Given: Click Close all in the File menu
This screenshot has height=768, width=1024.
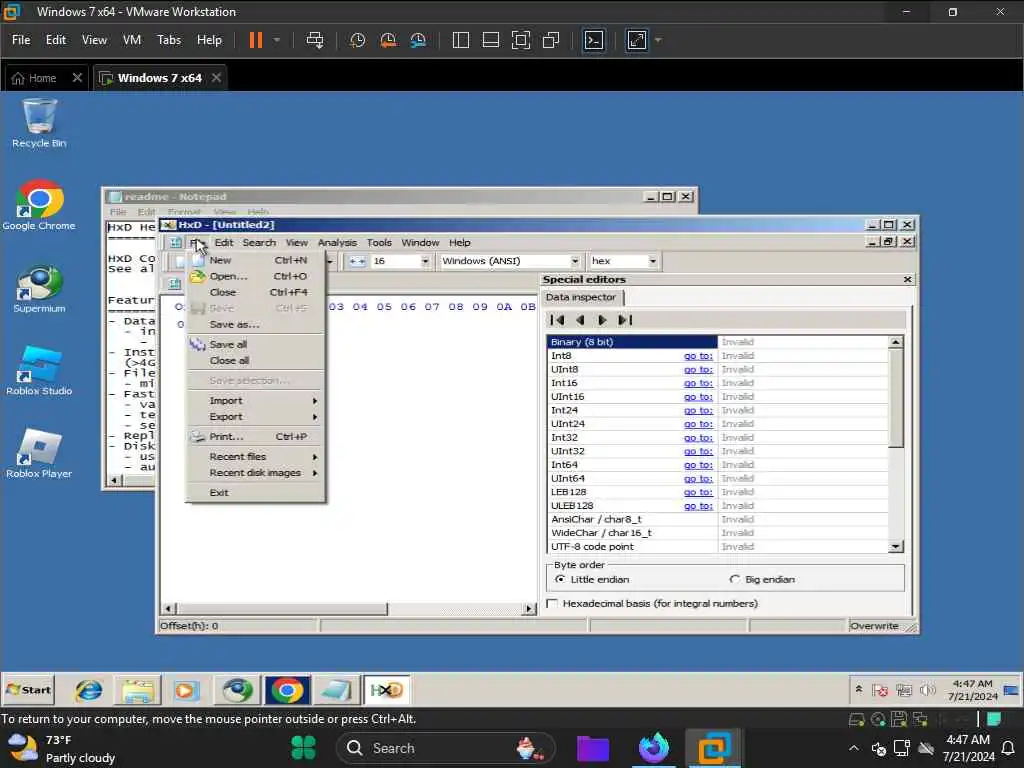Looking at the screenshot, I should [x=256, y=360].
